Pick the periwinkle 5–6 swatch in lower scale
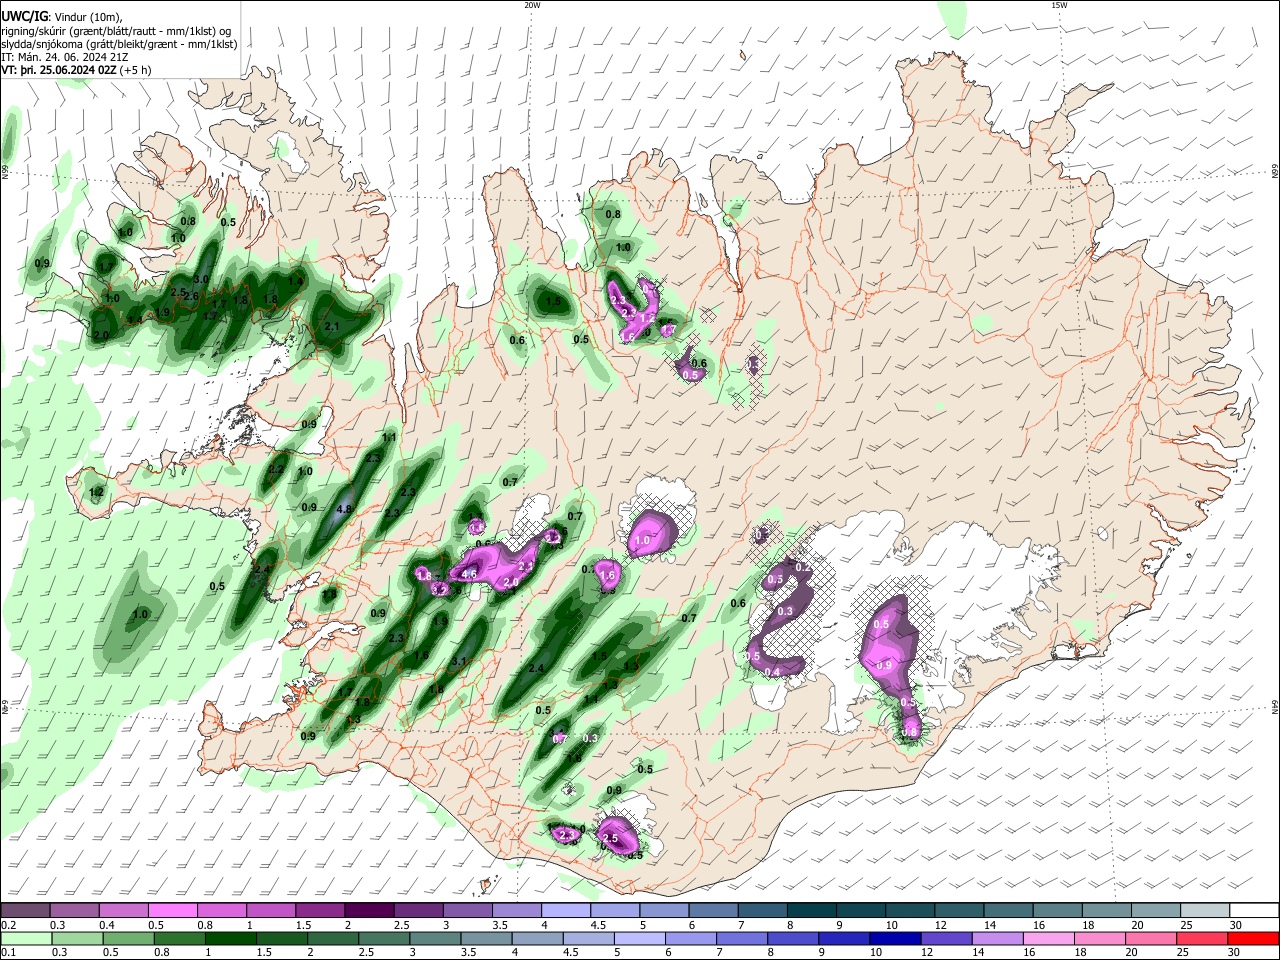Screen dimensions: 1280x960 [x=639, y=938]
